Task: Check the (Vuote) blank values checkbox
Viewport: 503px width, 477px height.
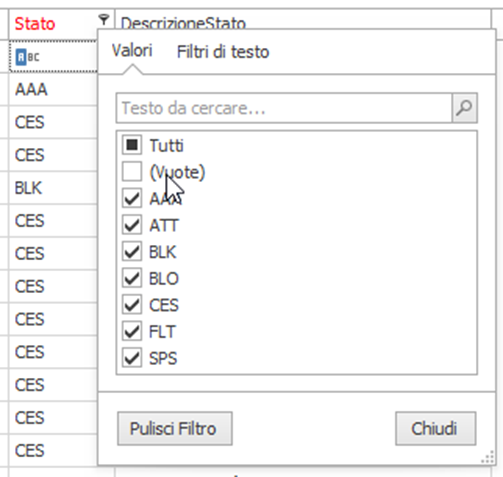Action: [132, 171]
